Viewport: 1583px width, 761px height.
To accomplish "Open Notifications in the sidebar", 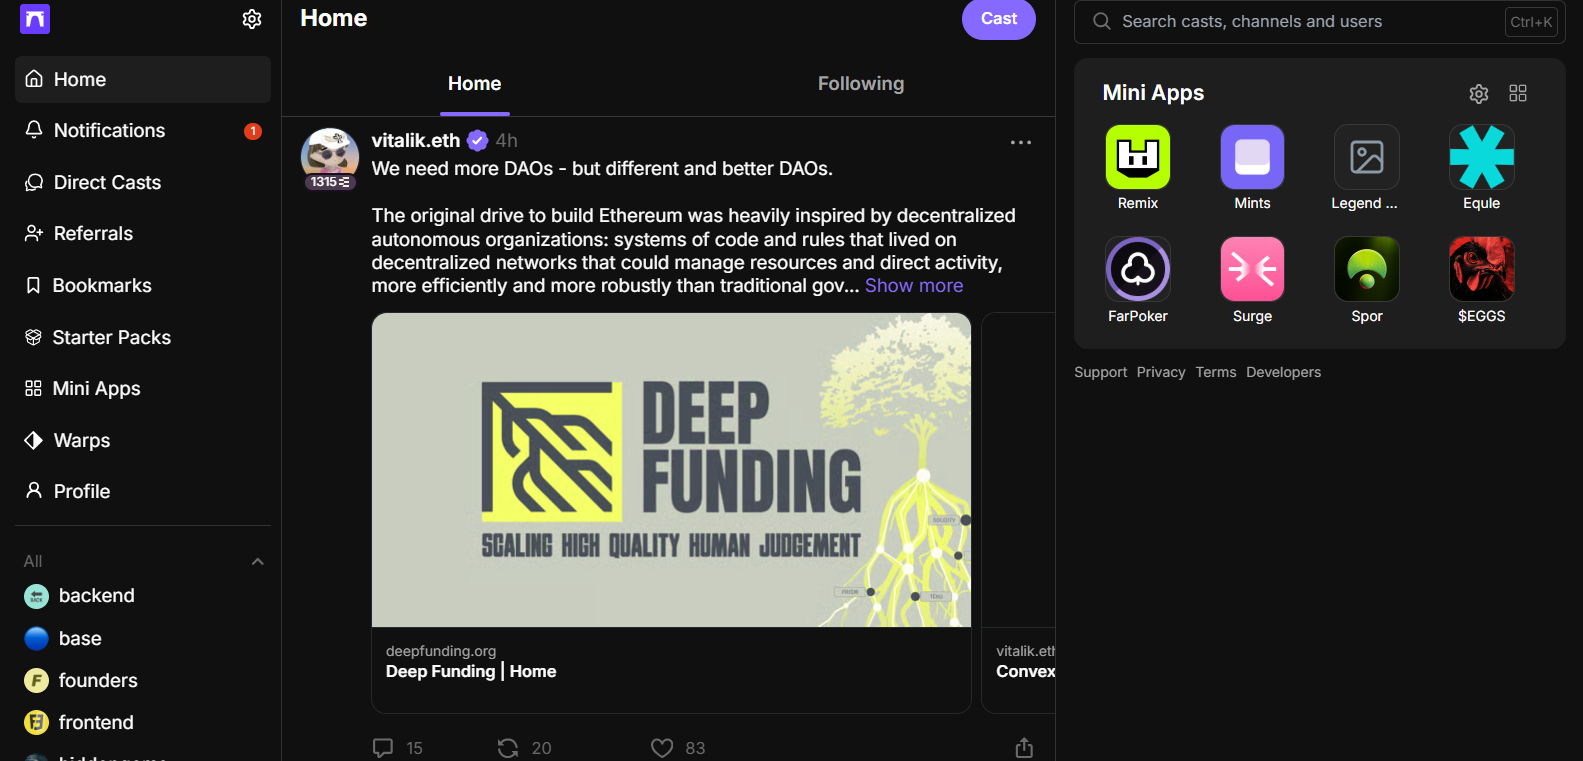I will pyautogui.click(x=109, y=131).
